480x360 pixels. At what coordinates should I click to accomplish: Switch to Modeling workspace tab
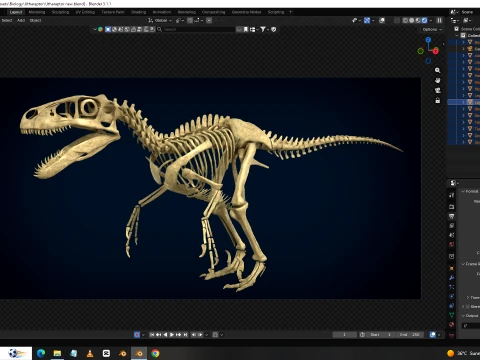pyautogui.click(x=37, y=12)
